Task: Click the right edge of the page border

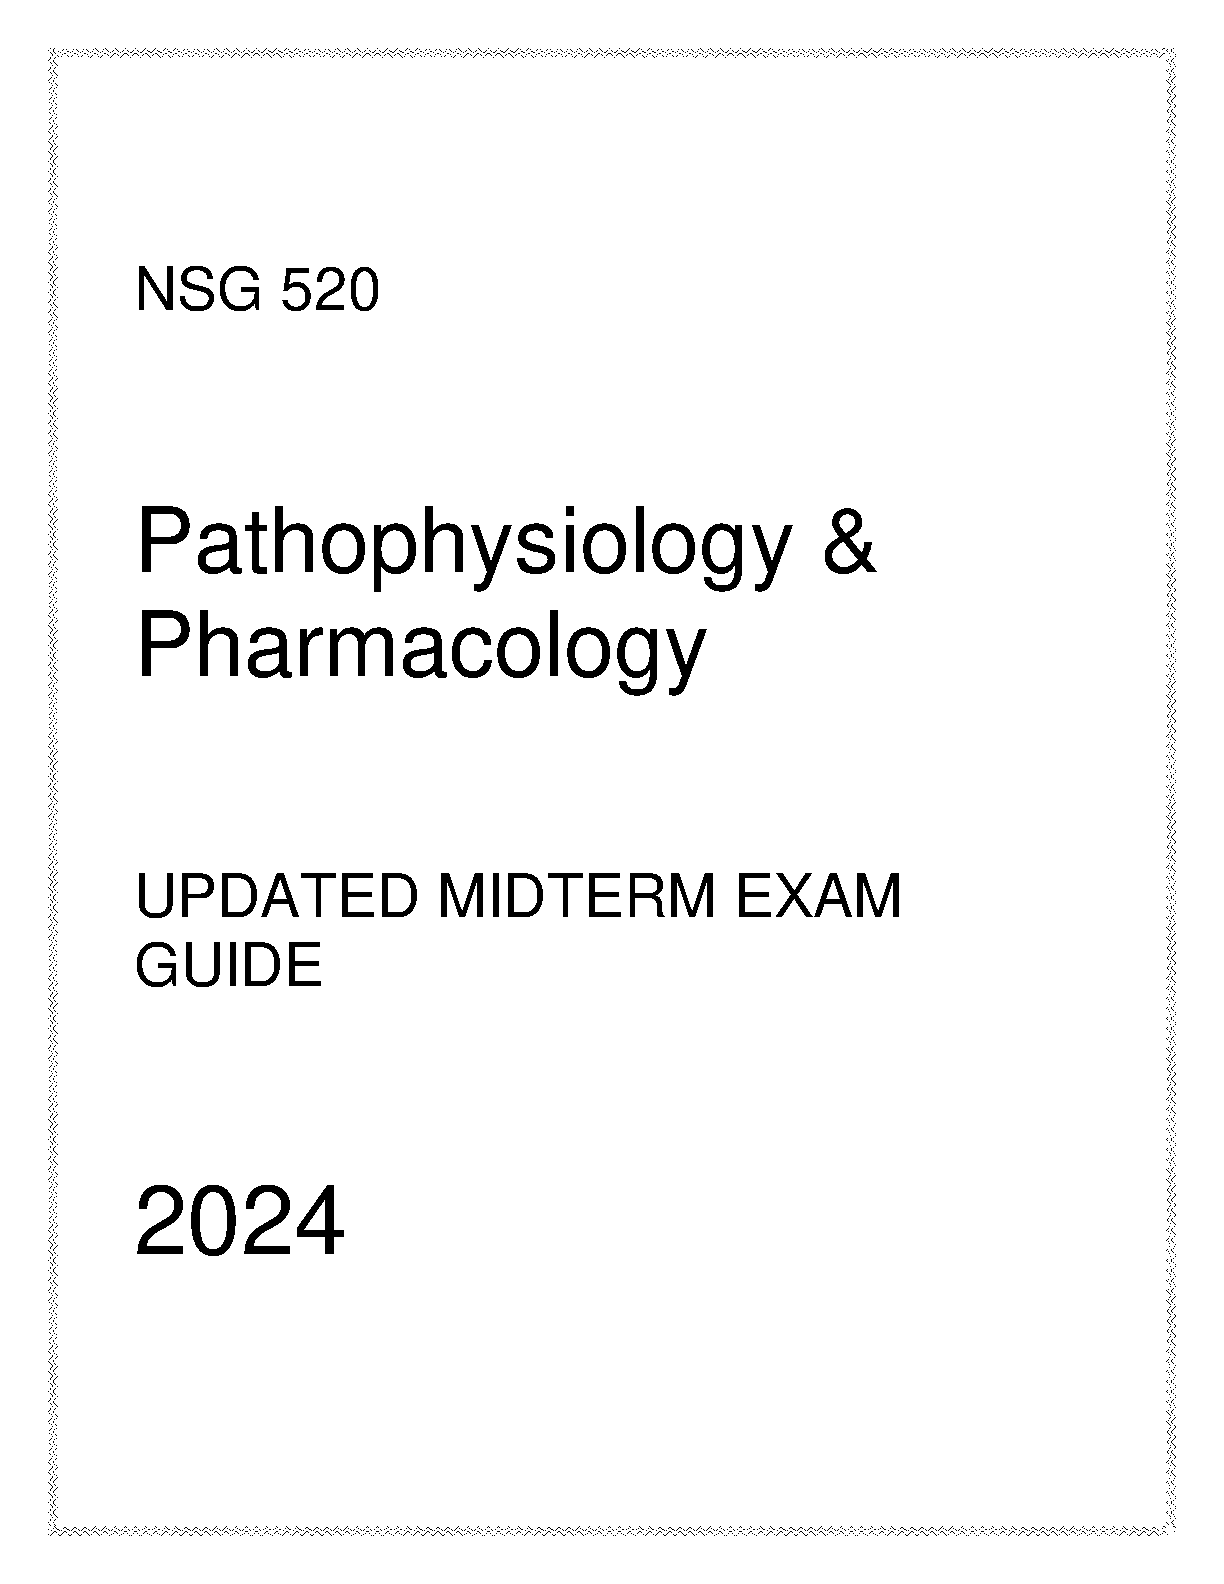Action: pyautogui.click(x=1169, y=792)
